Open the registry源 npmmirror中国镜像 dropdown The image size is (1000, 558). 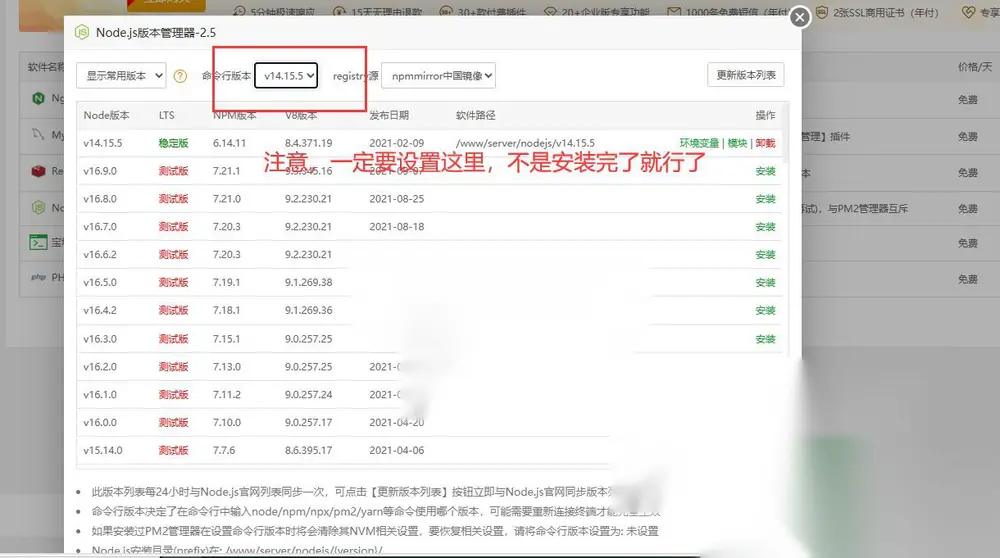tap(438, 75)
